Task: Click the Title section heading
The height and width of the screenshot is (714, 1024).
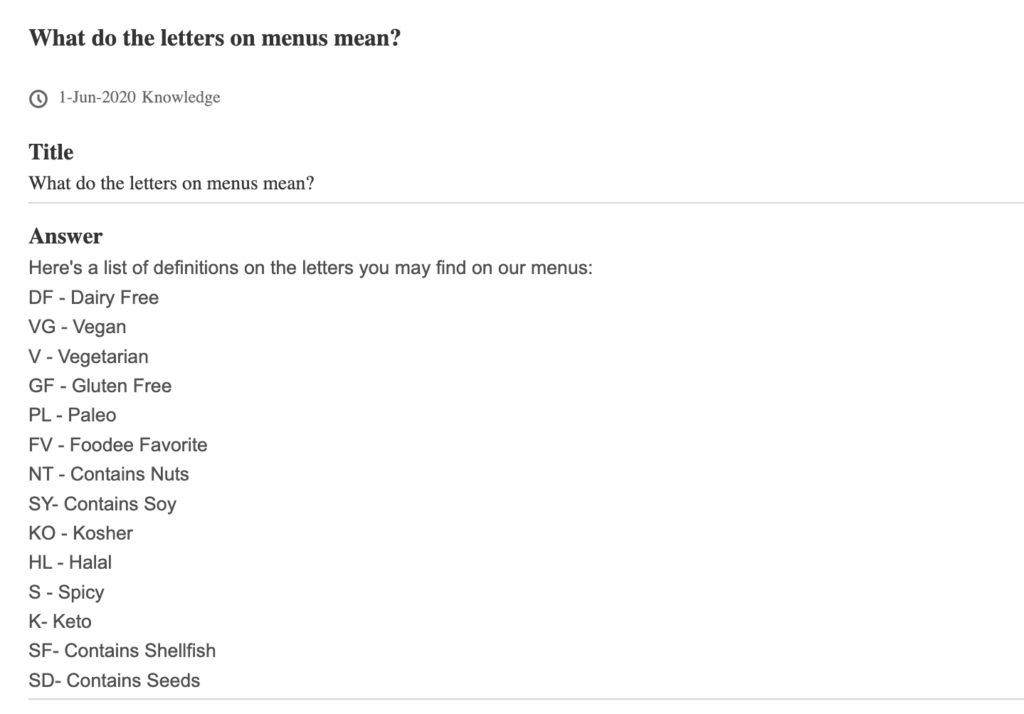Action: click(x=51, y=152)
